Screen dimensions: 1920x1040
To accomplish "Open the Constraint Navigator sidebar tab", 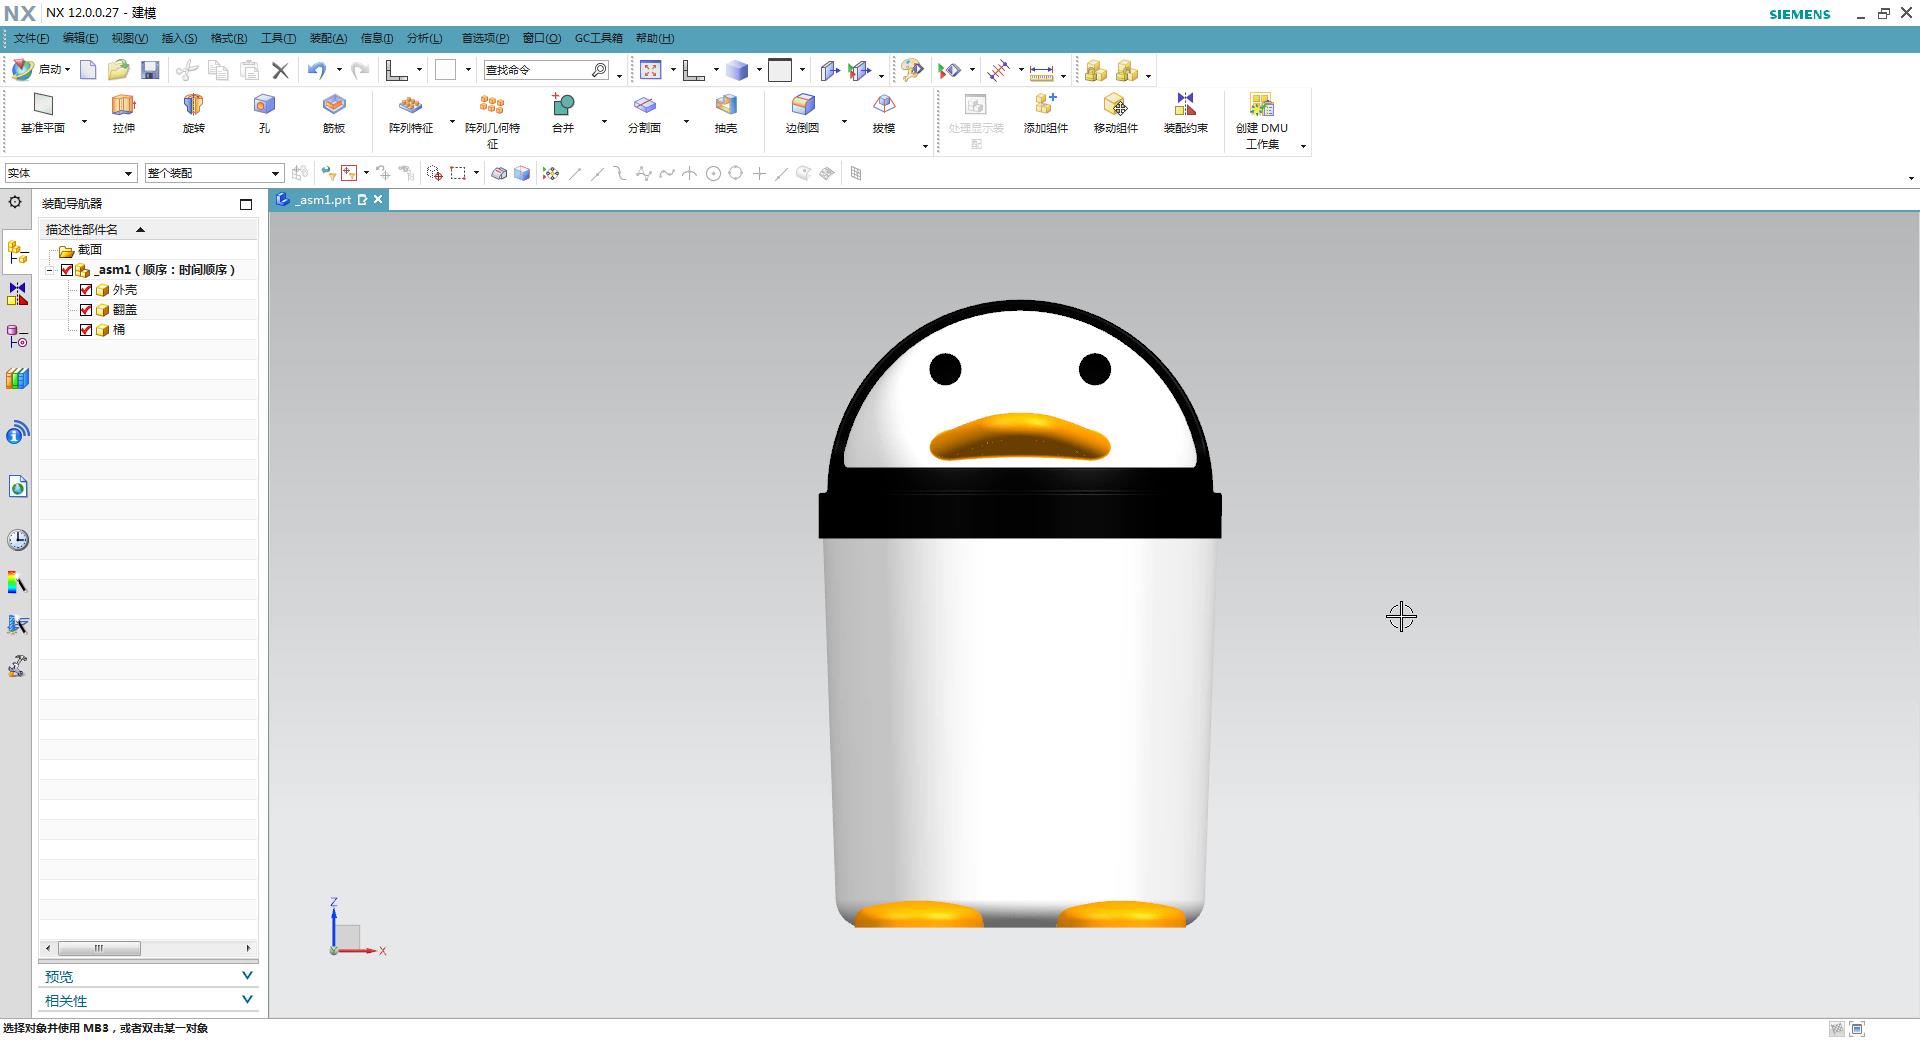I will pos(17,294).
